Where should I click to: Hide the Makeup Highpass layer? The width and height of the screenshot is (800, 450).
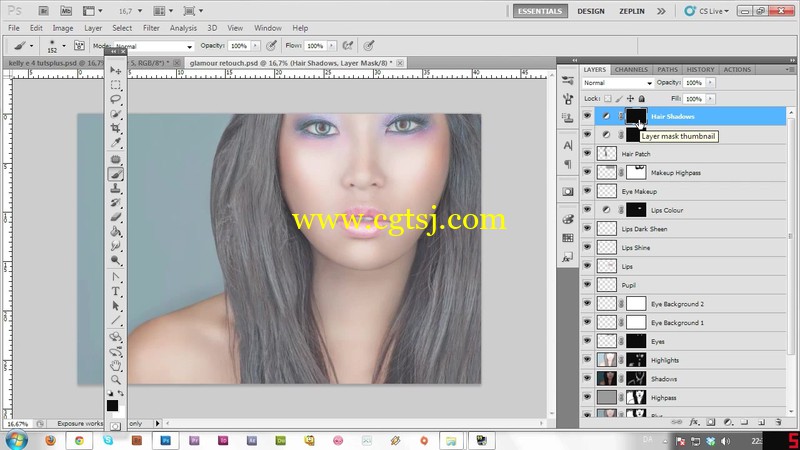(587, 172)
